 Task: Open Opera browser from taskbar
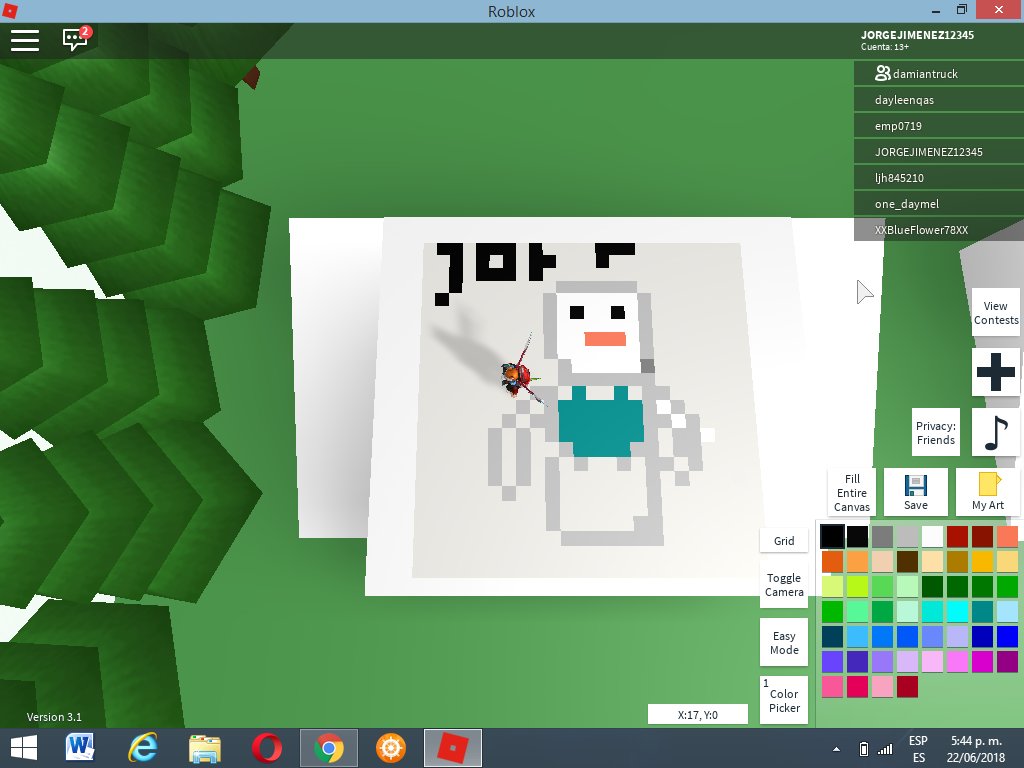(266, 748)
